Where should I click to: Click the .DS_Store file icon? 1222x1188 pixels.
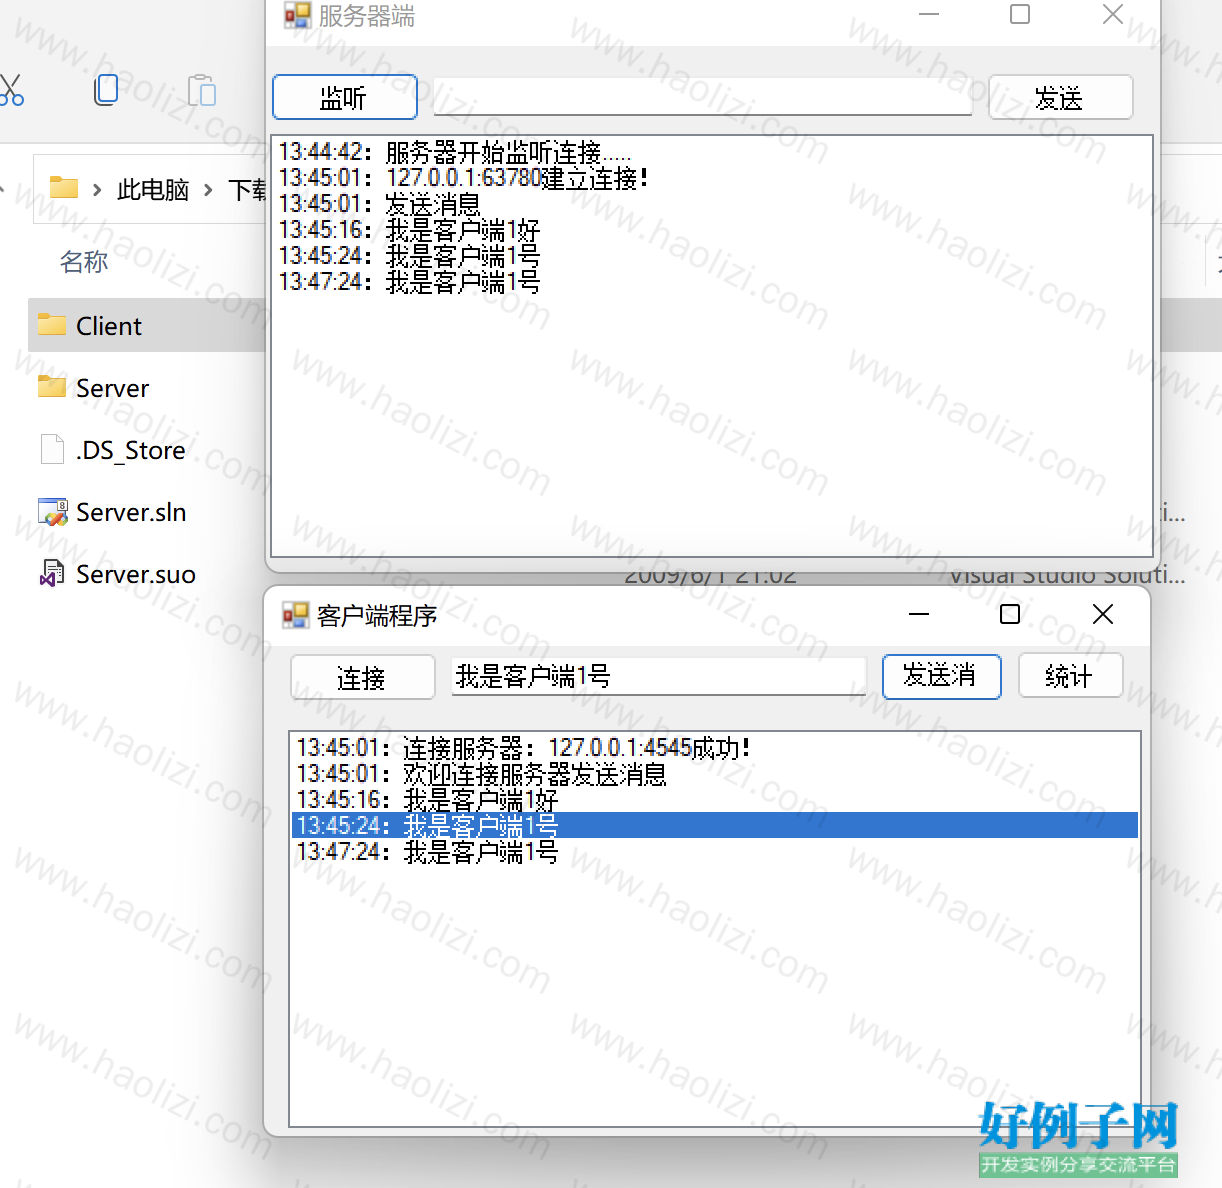pyautogui.click(x=52, y=449)
